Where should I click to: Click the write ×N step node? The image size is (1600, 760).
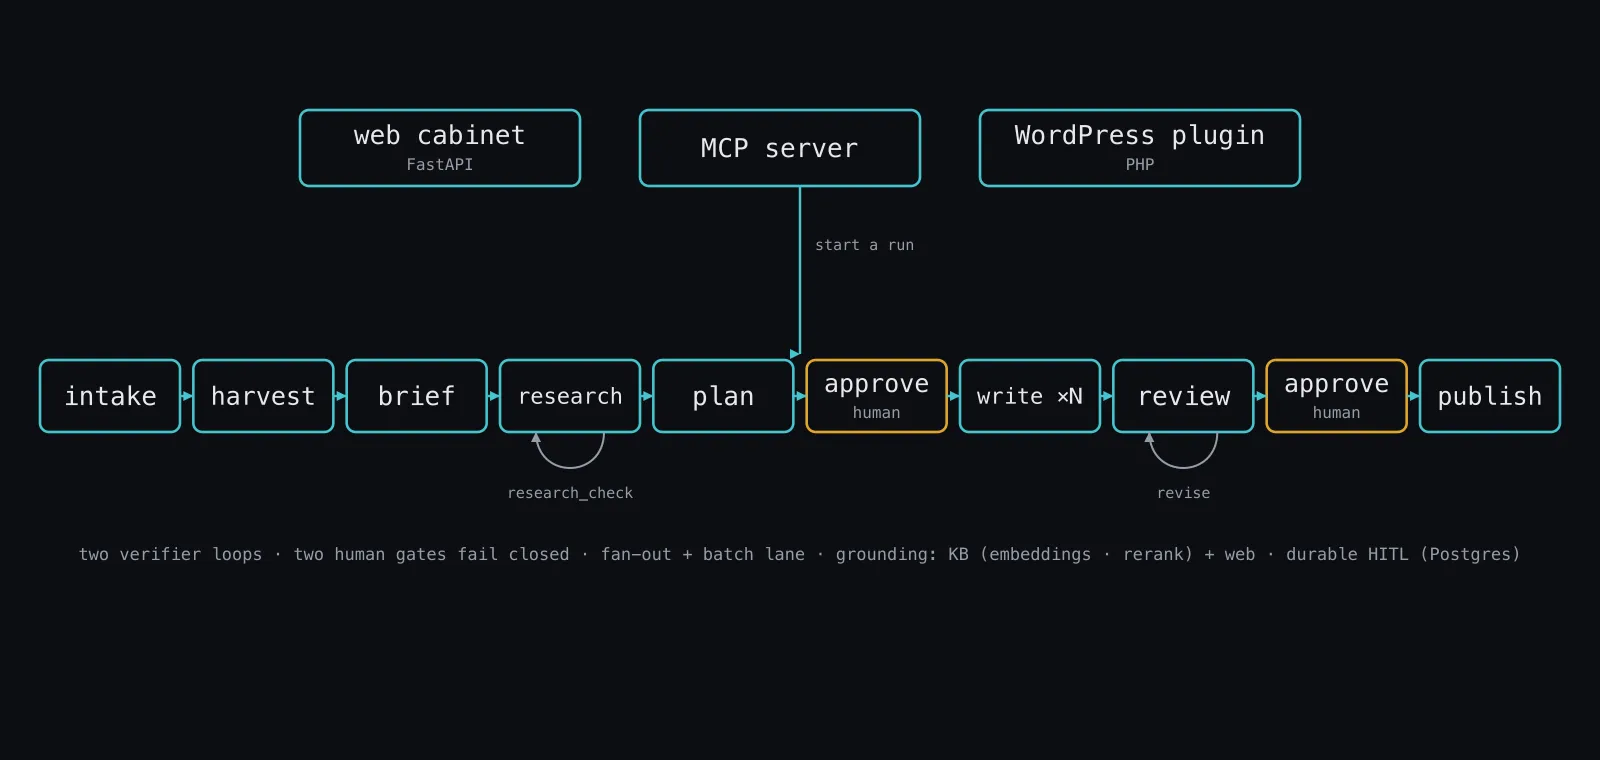[1030, 396]
